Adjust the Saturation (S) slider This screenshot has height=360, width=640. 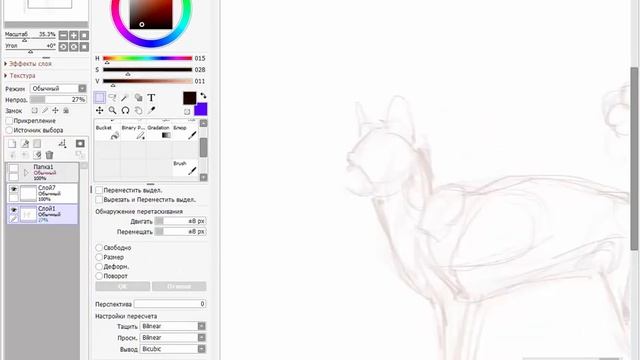147,70
